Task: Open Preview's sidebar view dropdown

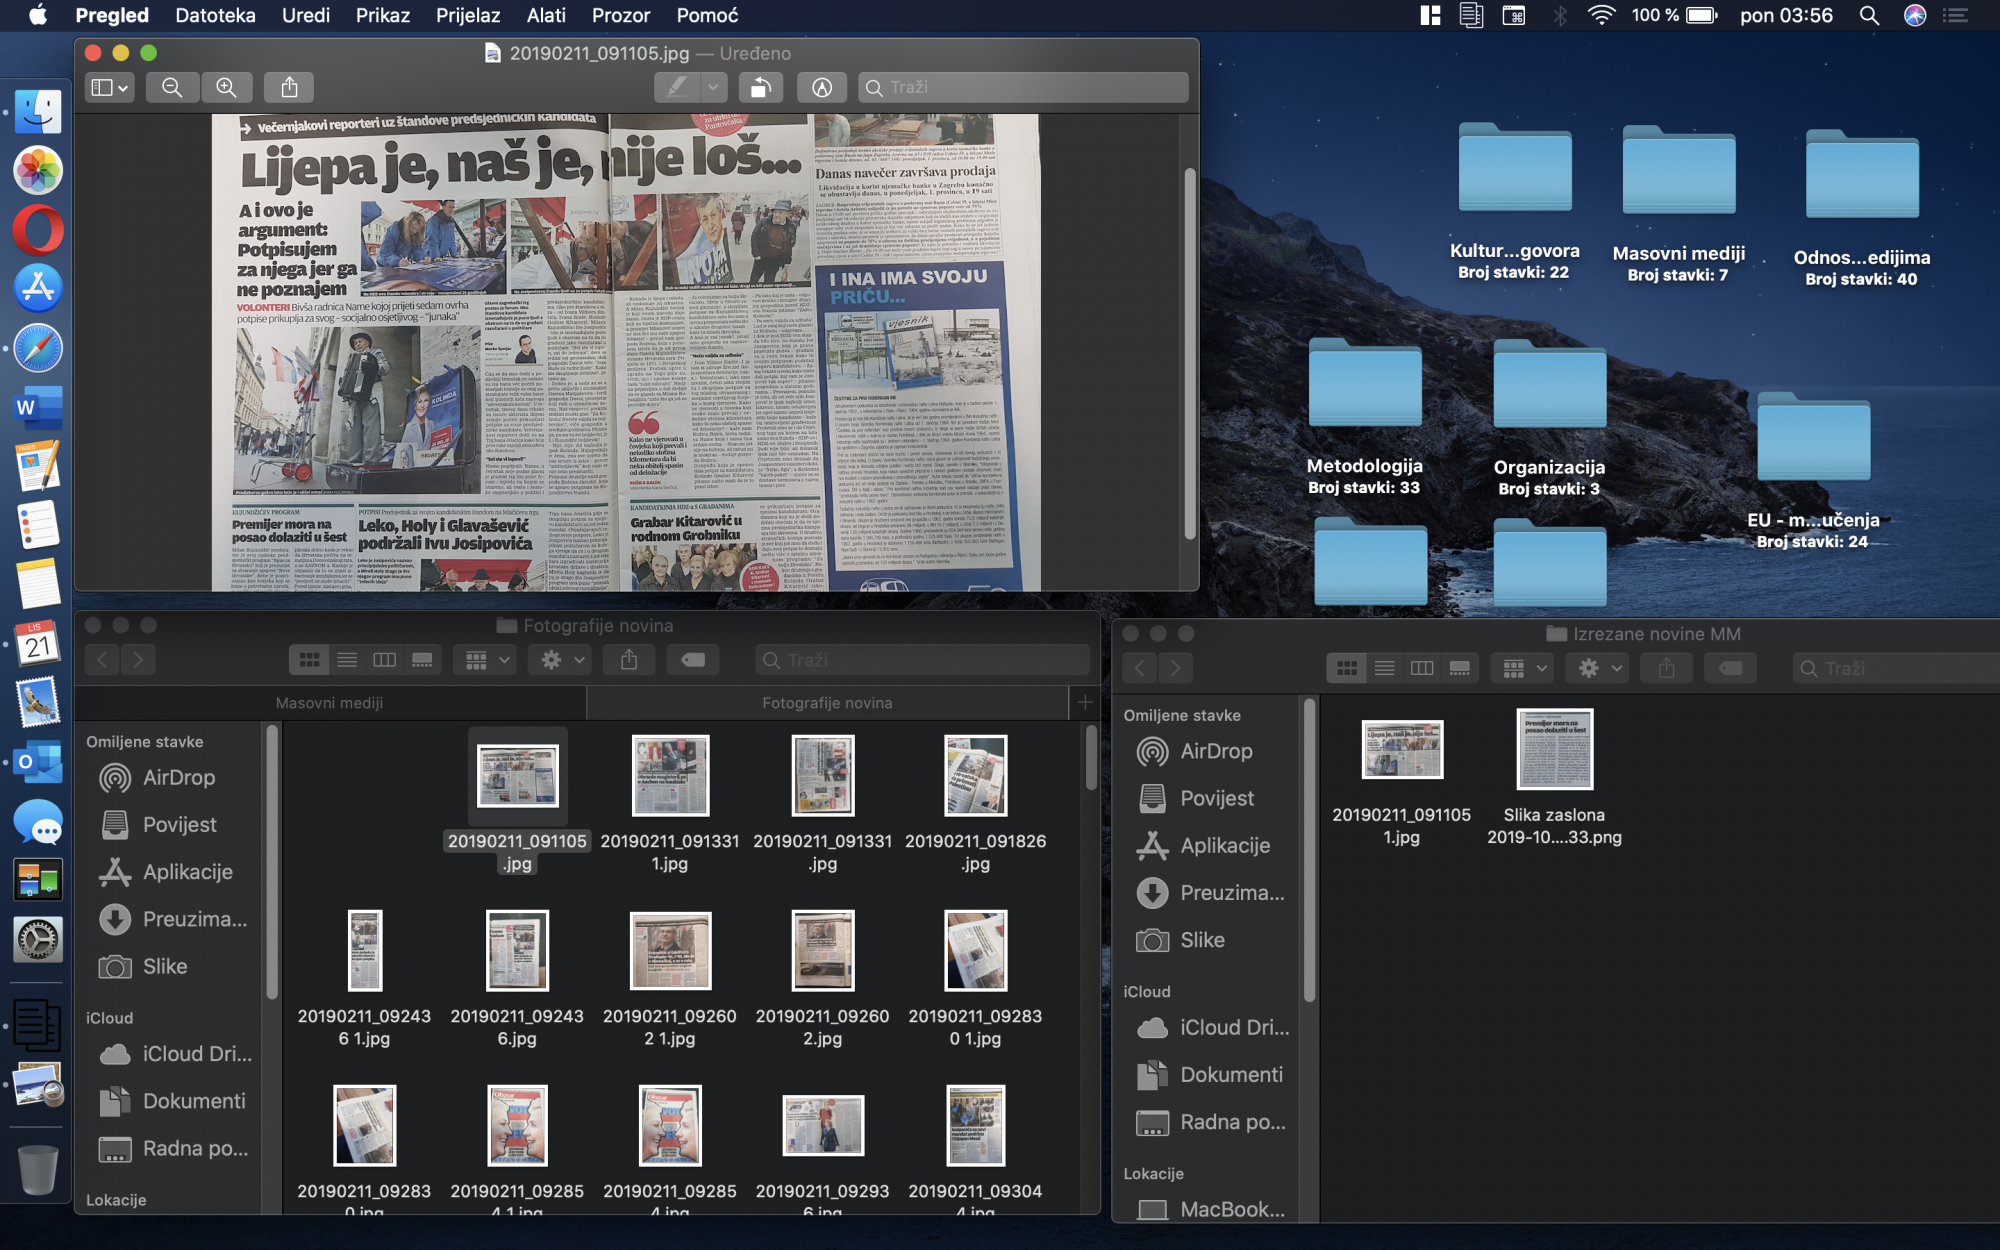Action: pos(109,88)
